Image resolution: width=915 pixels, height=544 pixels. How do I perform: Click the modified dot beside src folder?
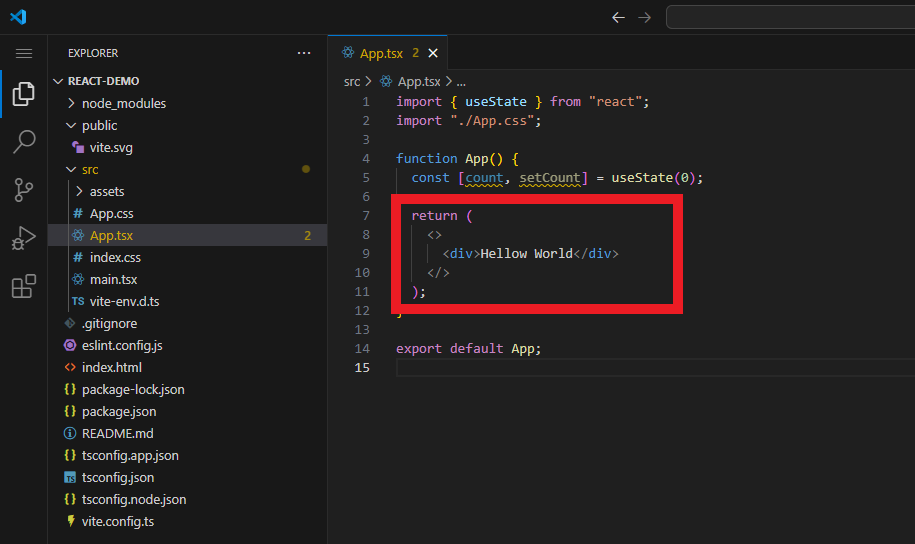pos(306,169)
